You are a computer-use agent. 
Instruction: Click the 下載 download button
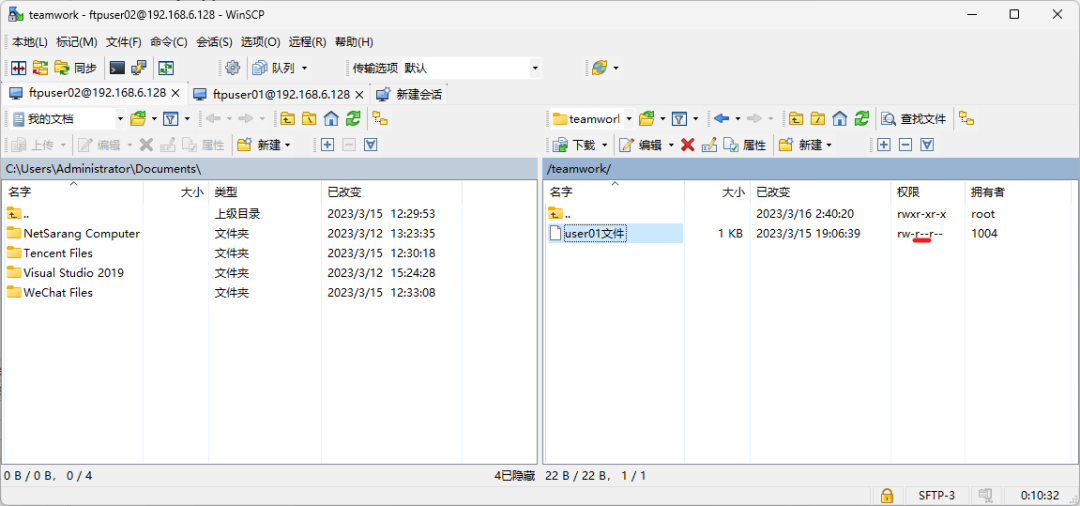click(574, 145)
